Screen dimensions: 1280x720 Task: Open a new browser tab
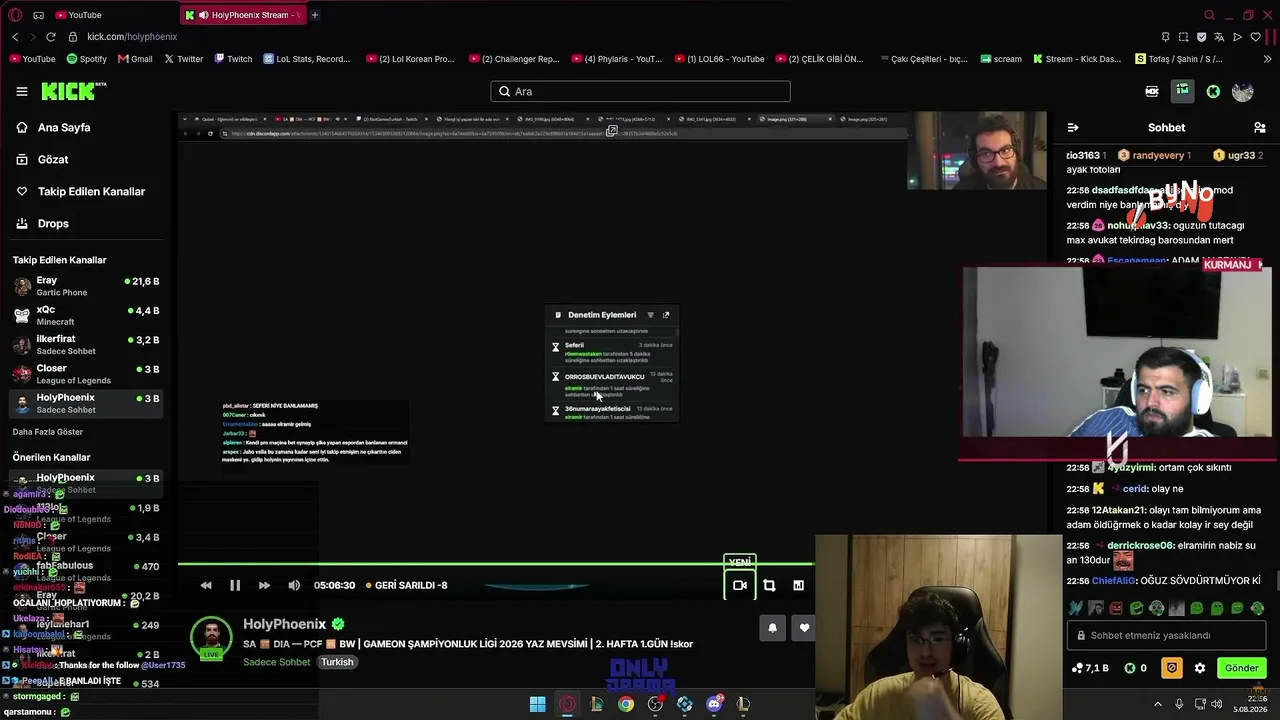pyautogui.click(x=314, y=15)
